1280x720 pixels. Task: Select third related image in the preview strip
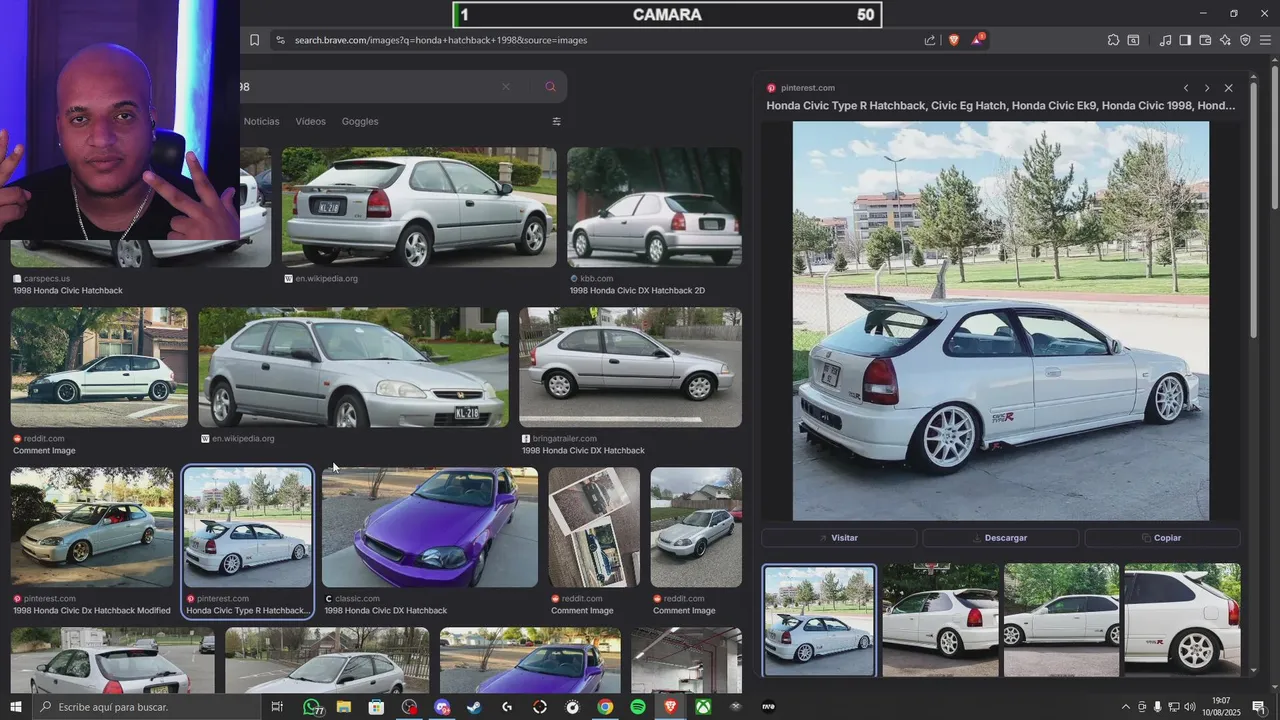tap(1061, 620)
